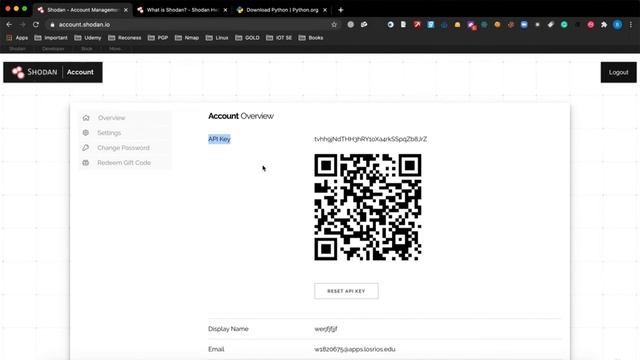Open the Reconess bookmarks folder
The image size is (640, 360).
(x=124, y=38)
